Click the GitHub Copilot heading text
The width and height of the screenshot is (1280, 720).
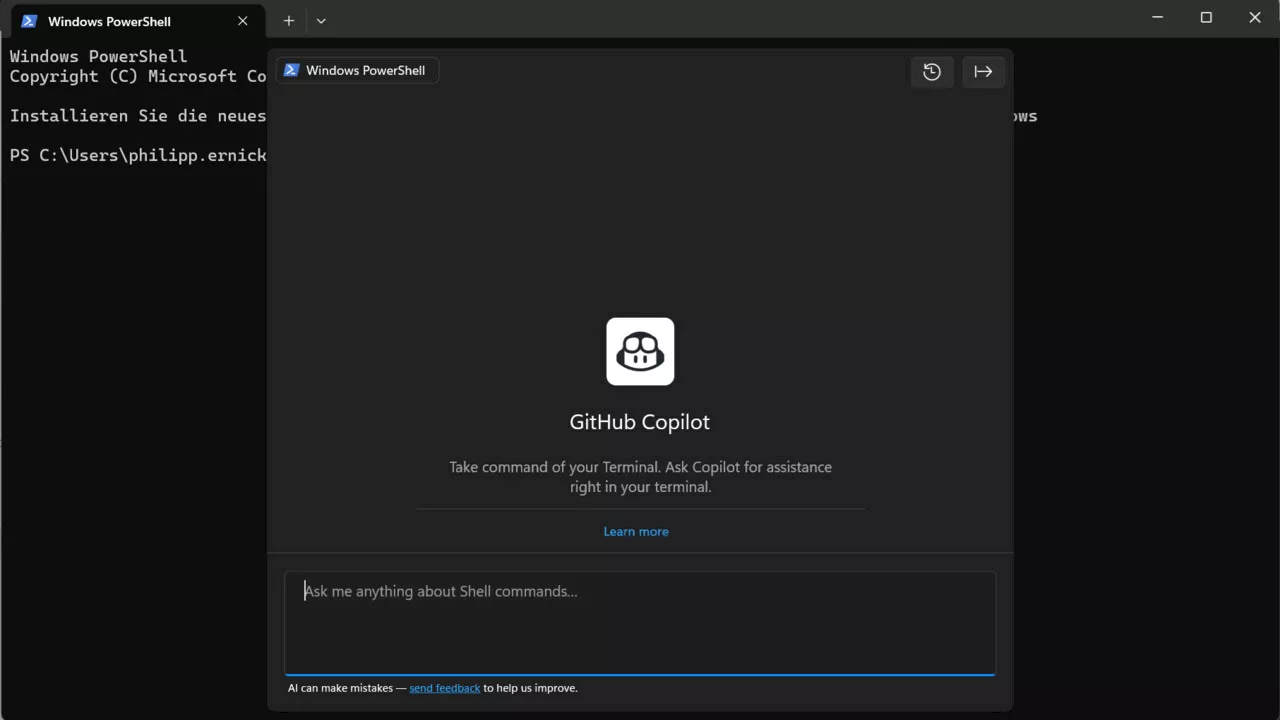tap(640, 422)
